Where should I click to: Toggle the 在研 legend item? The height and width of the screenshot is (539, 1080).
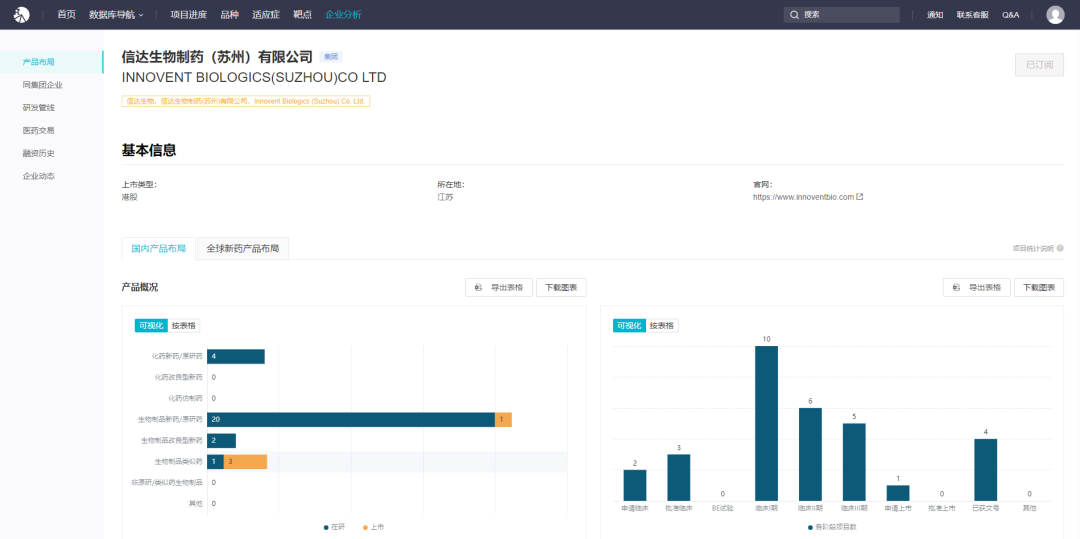334,527
